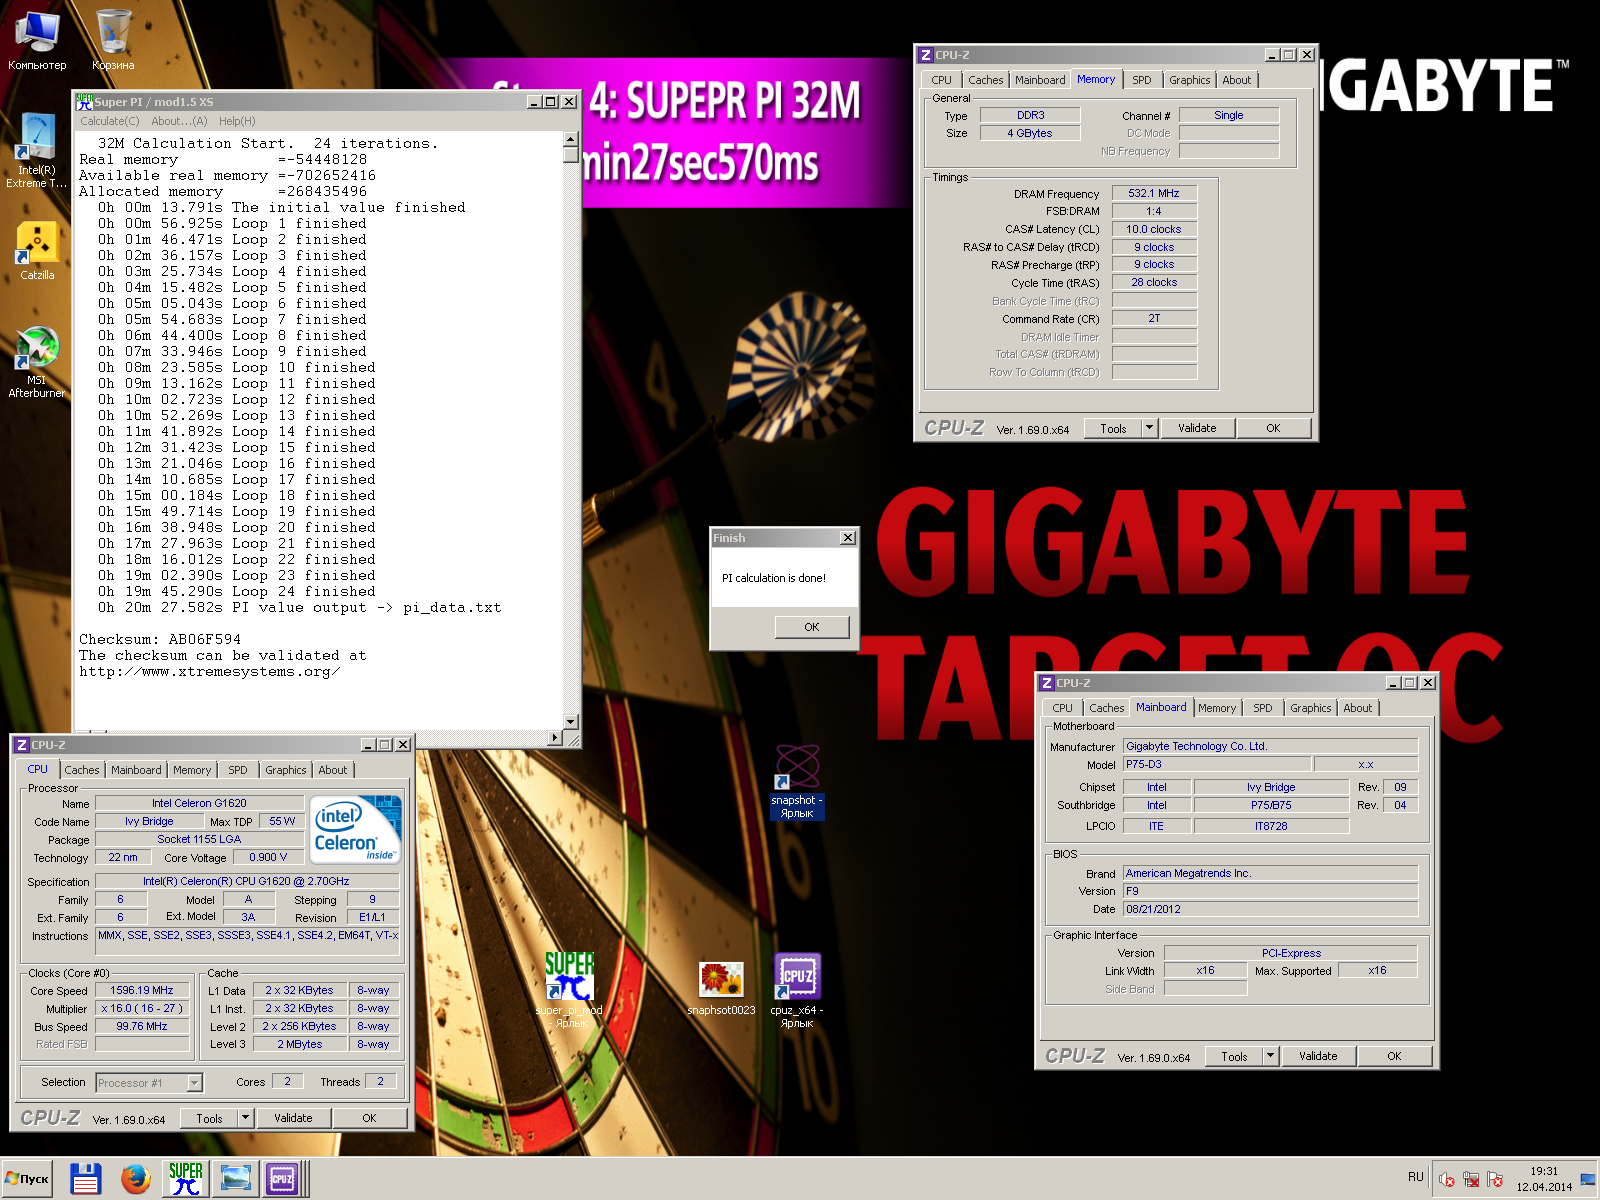1600x1200 pixels.
Task: Click Validate in Memory CPU-Z window
Action: (1197, 428)
